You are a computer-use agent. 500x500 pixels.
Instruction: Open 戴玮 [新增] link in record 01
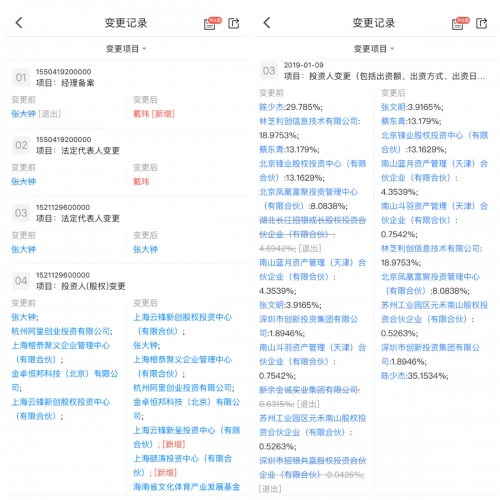point(154,114)
